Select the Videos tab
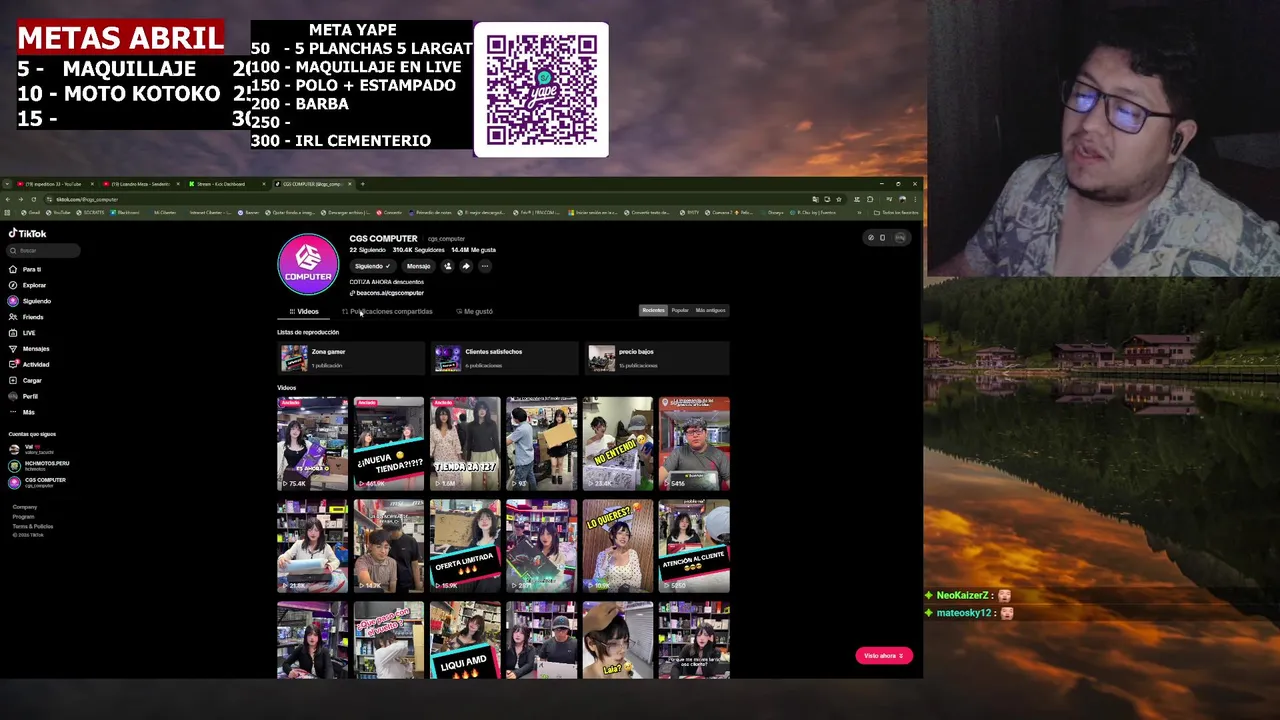The width and height of the screenshot is (1280, 720). 304,311
